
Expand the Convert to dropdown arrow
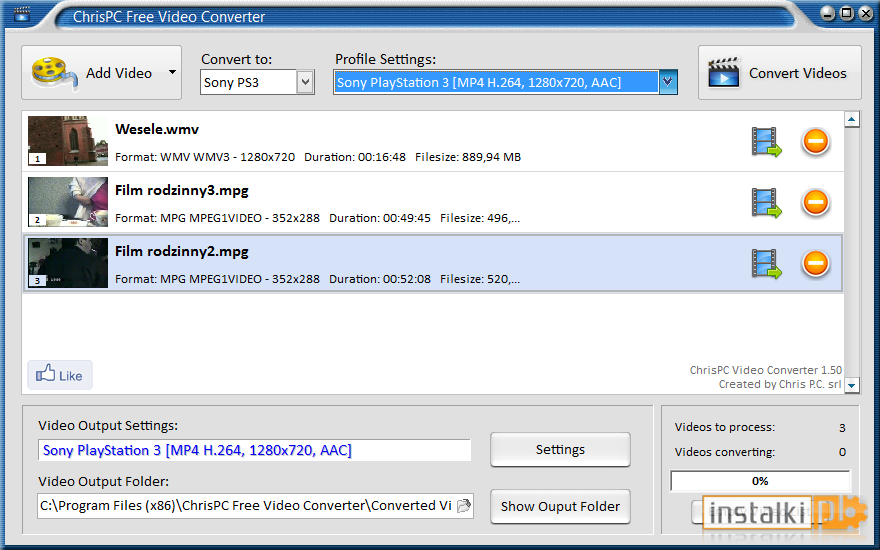(305, 82)
